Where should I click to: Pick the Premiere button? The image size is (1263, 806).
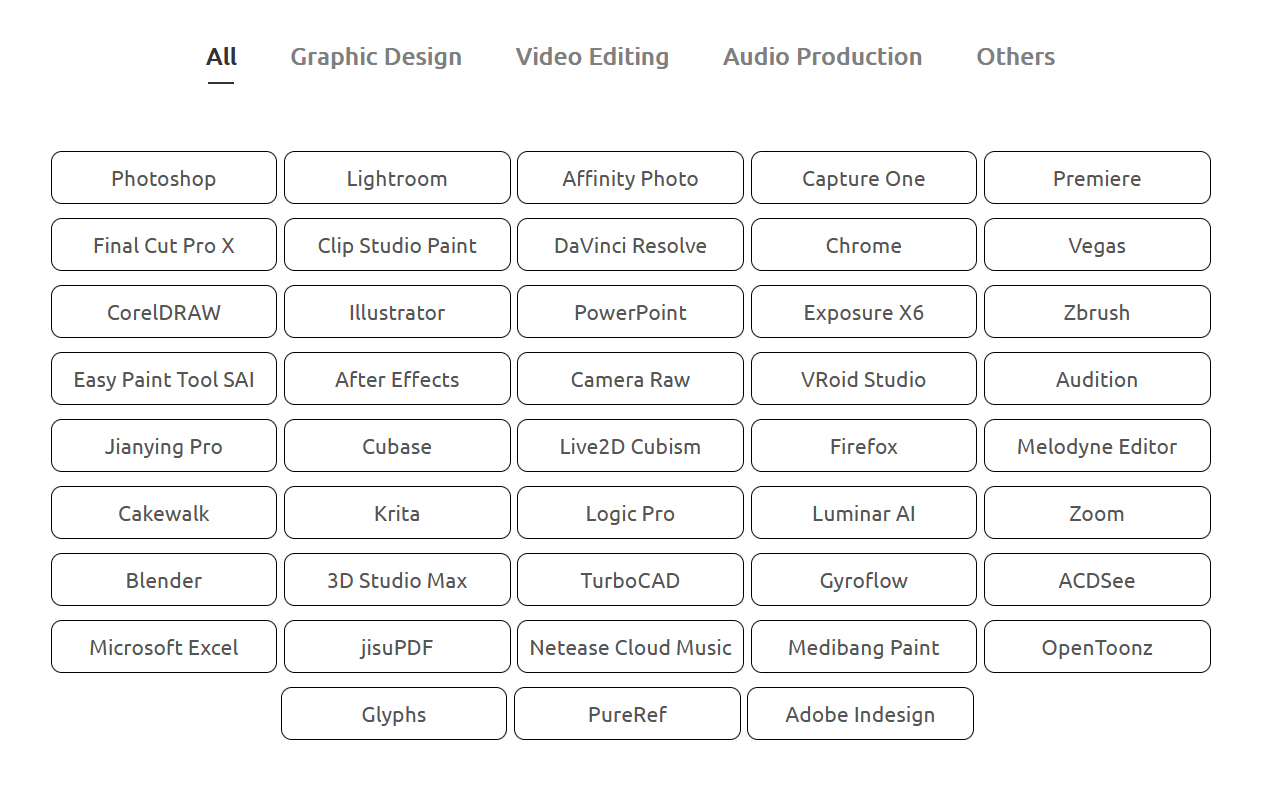coord(1097,178)
